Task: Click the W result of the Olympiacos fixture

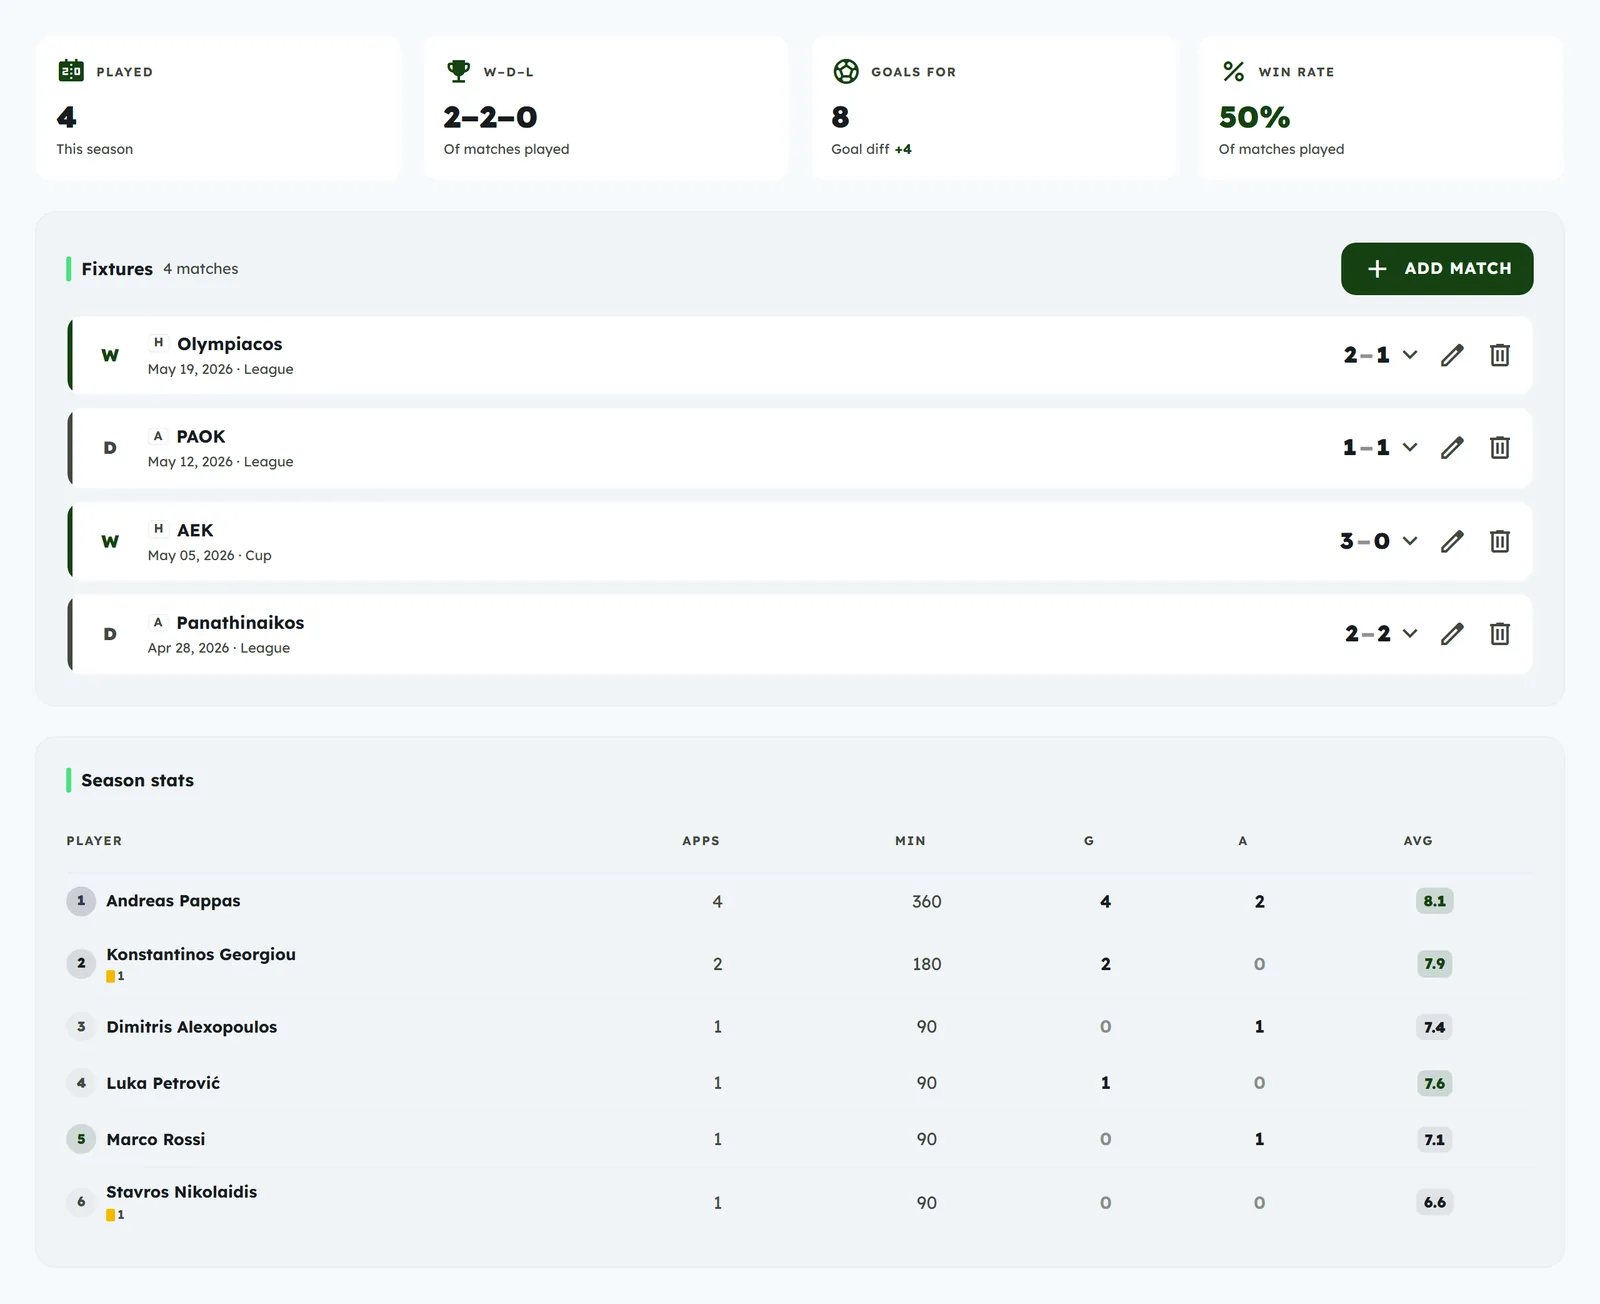Action: (110, 355)
